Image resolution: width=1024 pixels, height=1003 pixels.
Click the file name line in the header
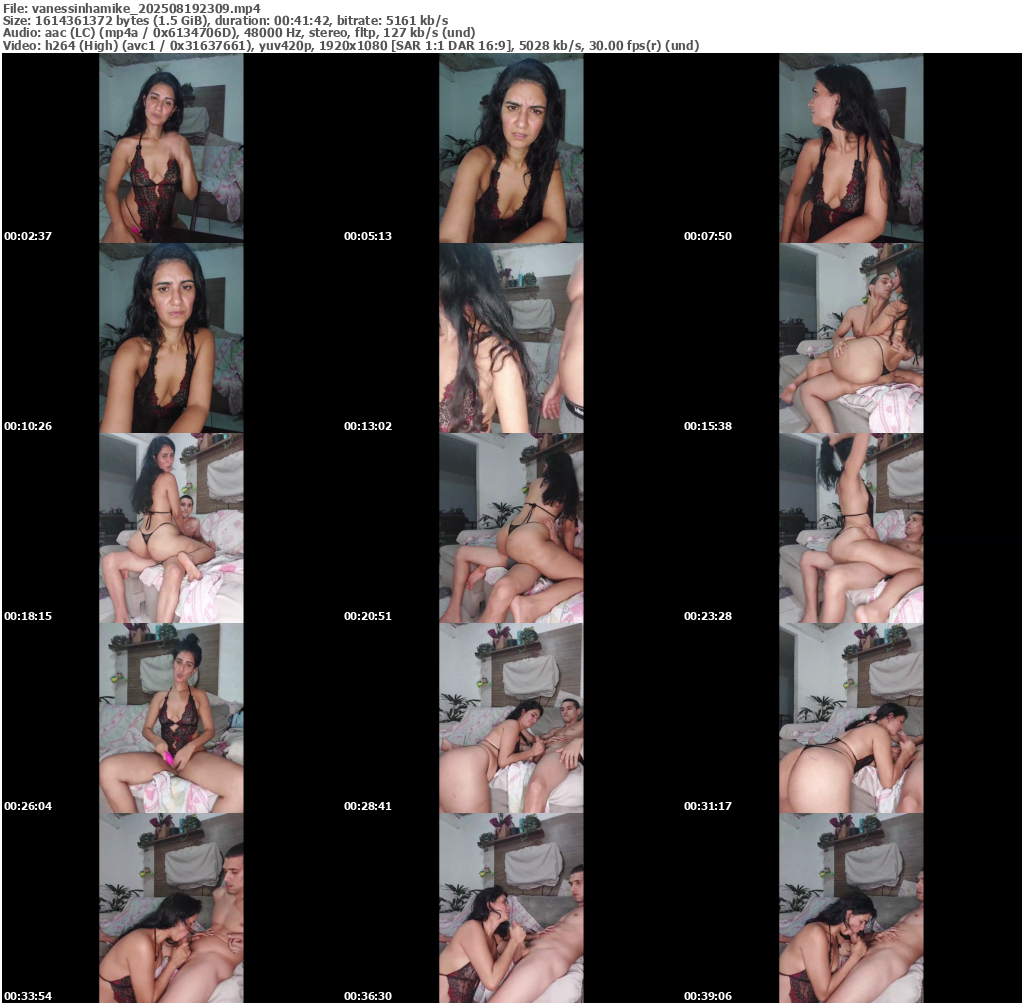tap(131, 8)
